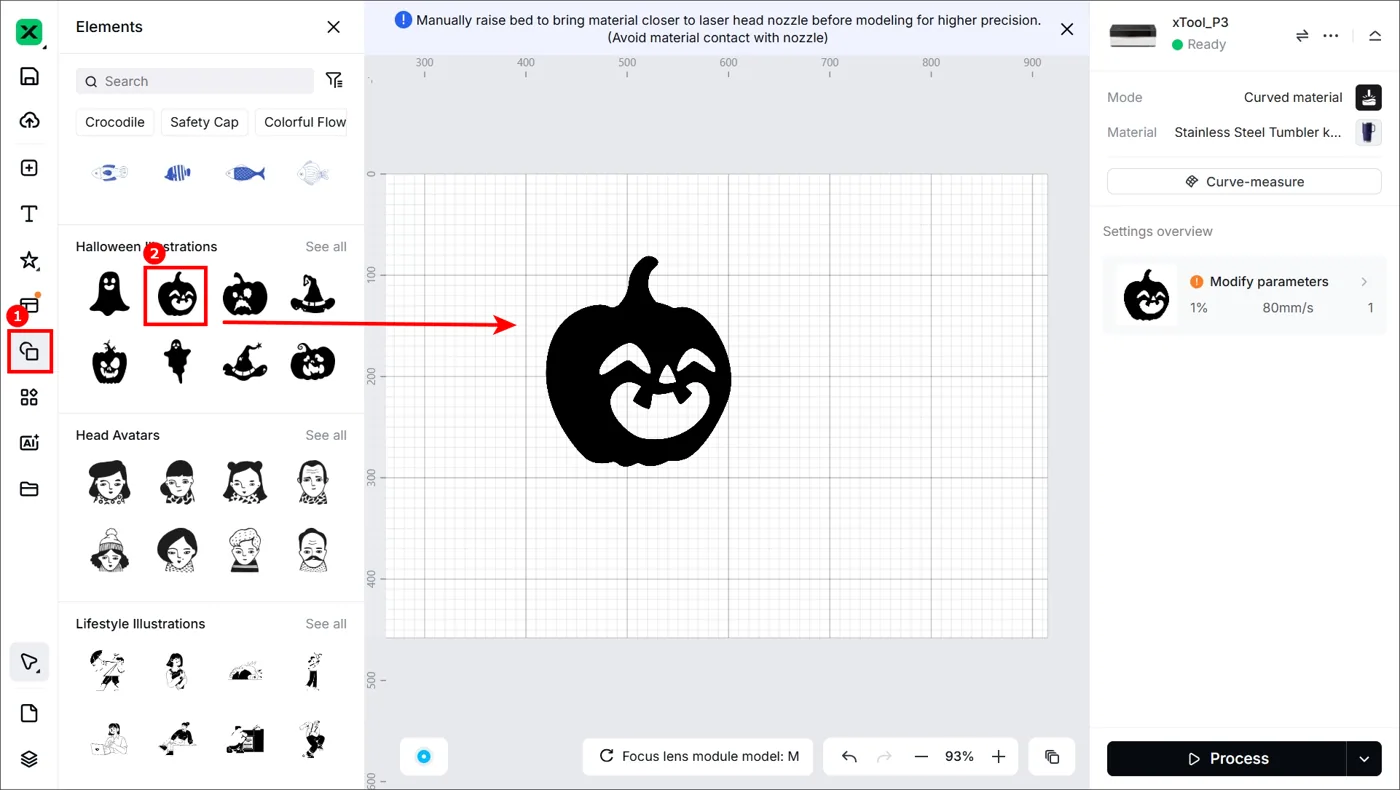Zoom out with the minus button
The width and height of the screenshot is (1400, 790).
click(921, 757)
